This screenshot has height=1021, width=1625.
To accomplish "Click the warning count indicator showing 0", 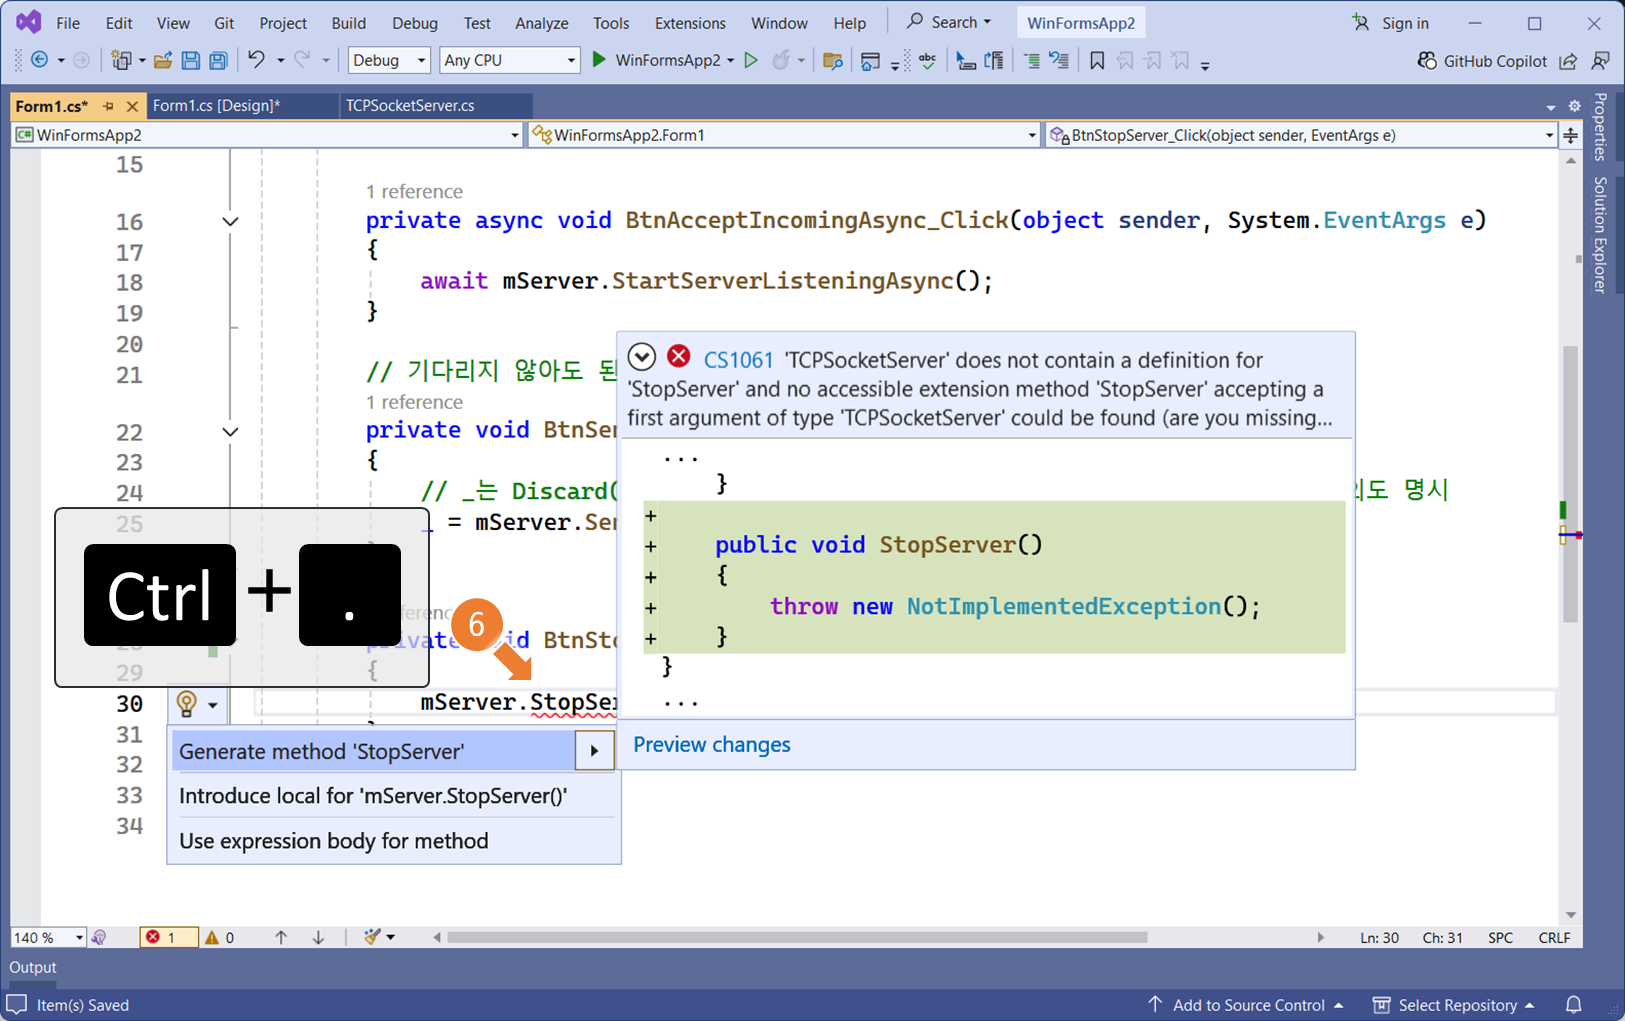I will coord(220,937).
